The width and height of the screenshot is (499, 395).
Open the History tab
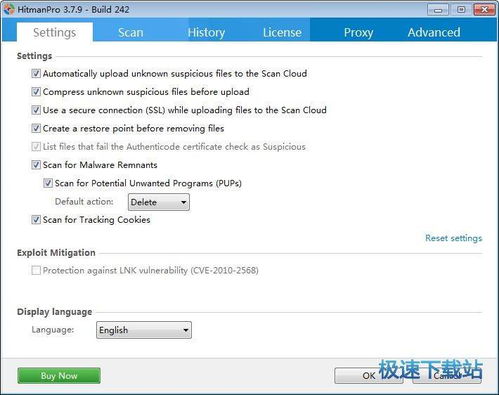point(206,32)
